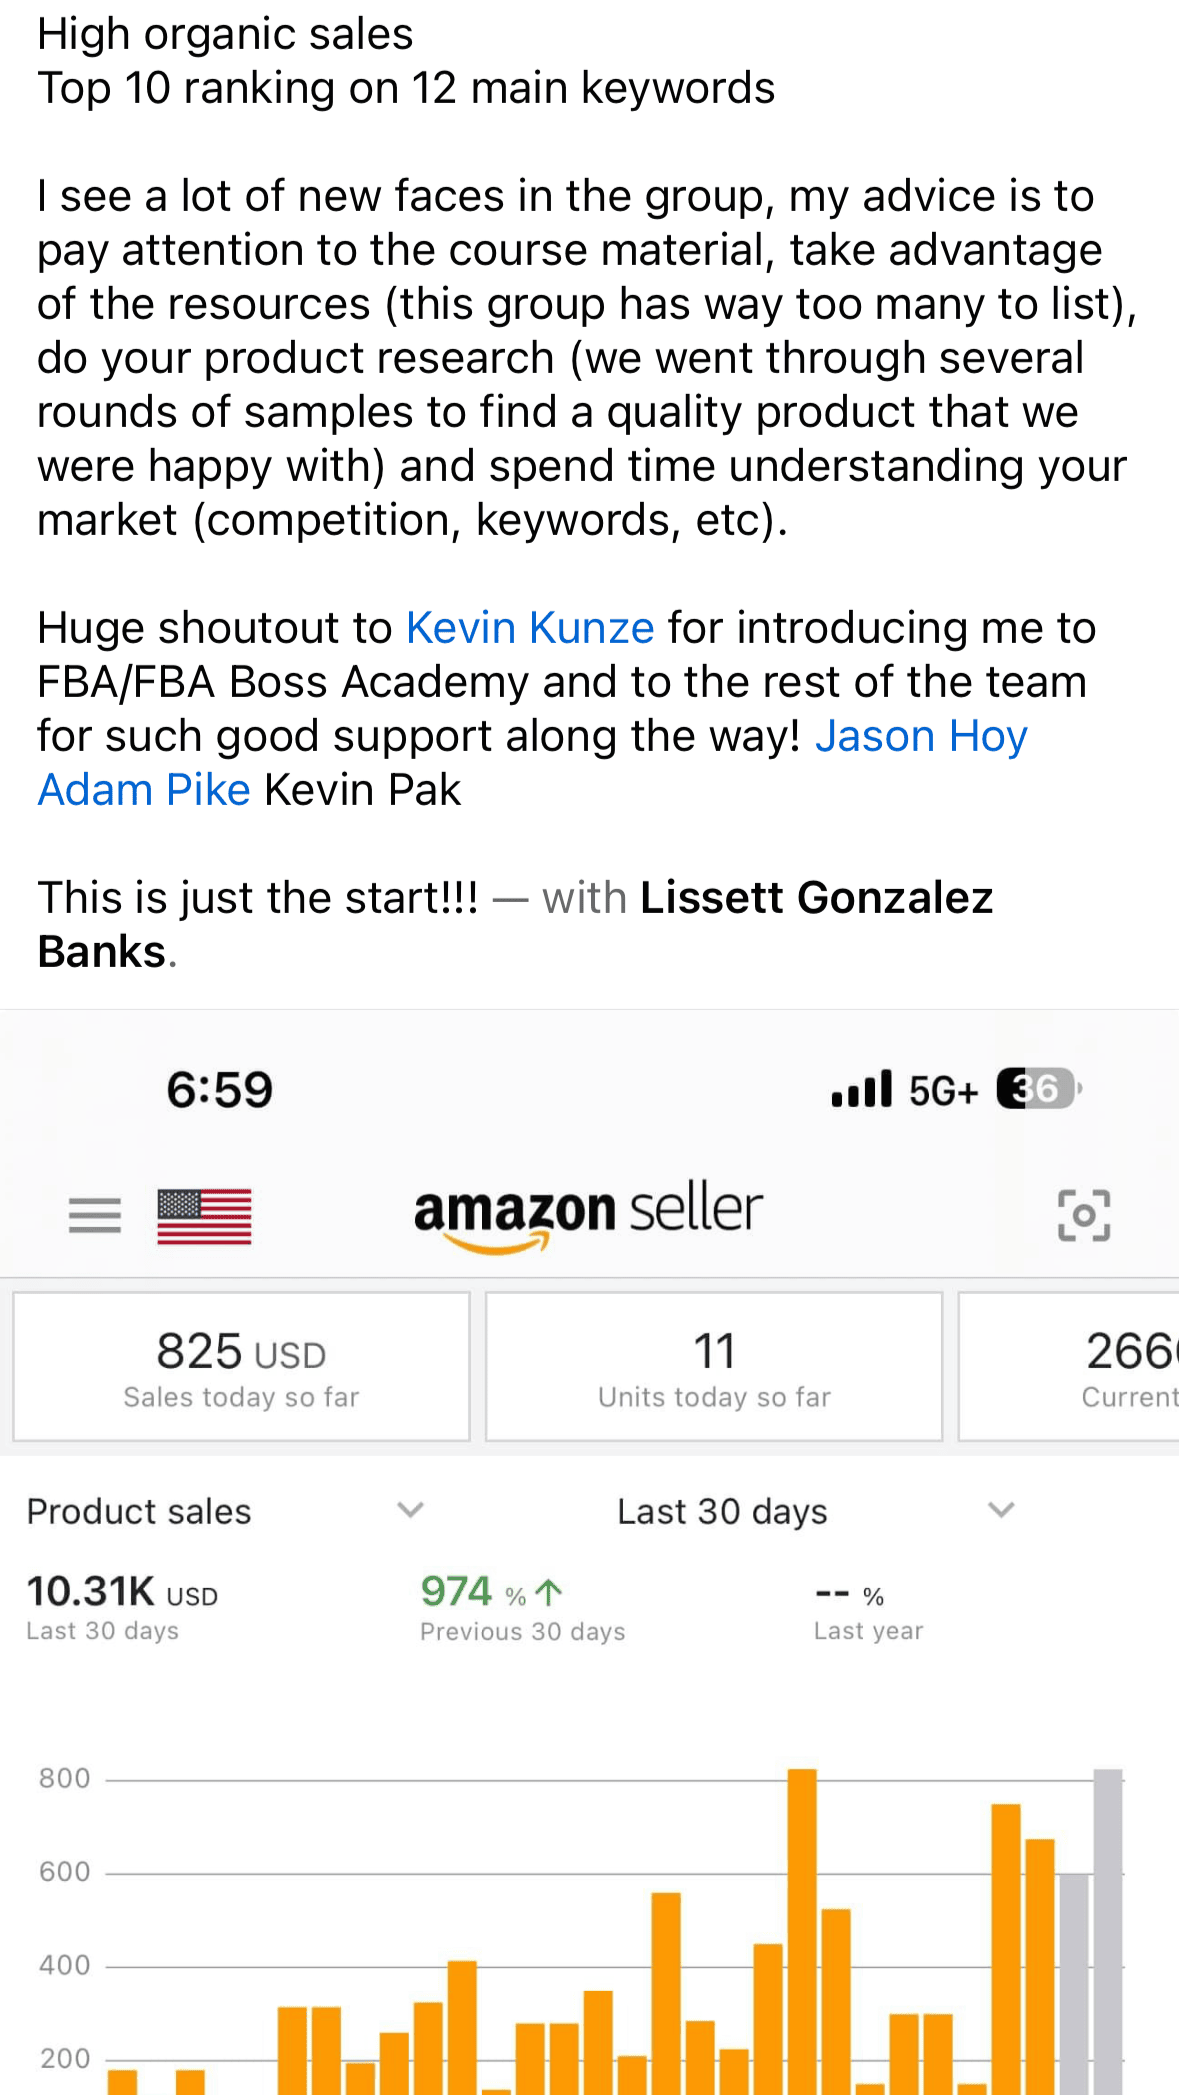Viewport: 1179px width, 2095px height.
Task: Select the 825 USD sales today card
Action: pyautogui.click(x=241, y=1367)
